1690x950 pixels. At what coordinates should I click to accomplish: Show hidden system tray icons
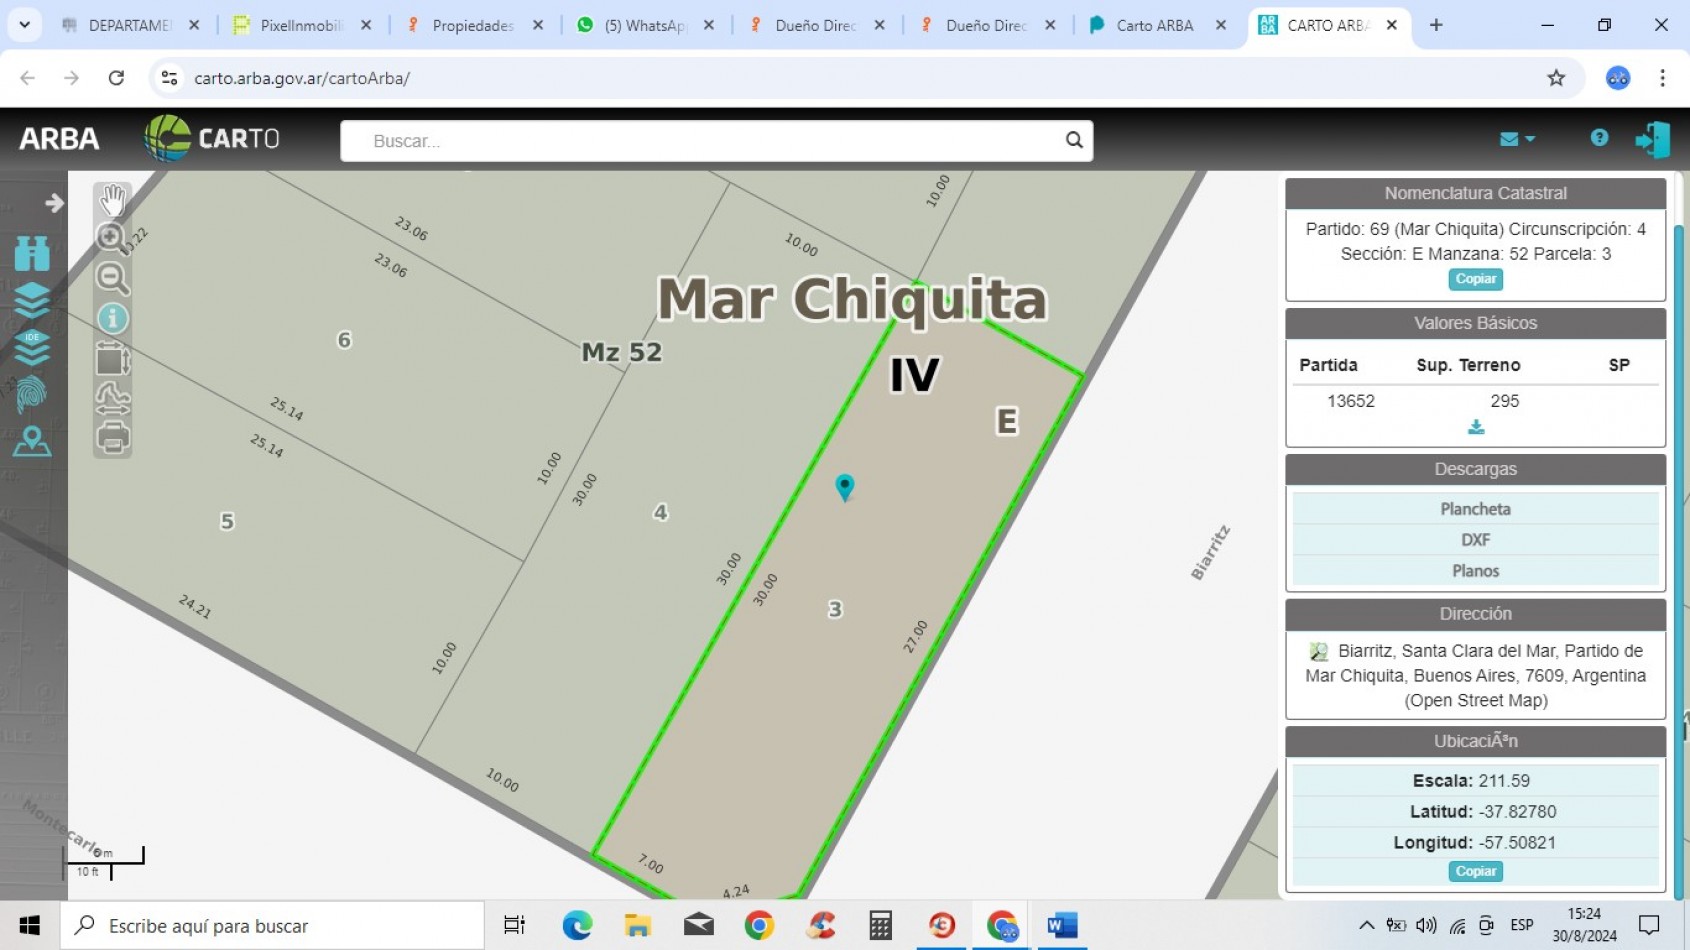(x=1366, y=925)
